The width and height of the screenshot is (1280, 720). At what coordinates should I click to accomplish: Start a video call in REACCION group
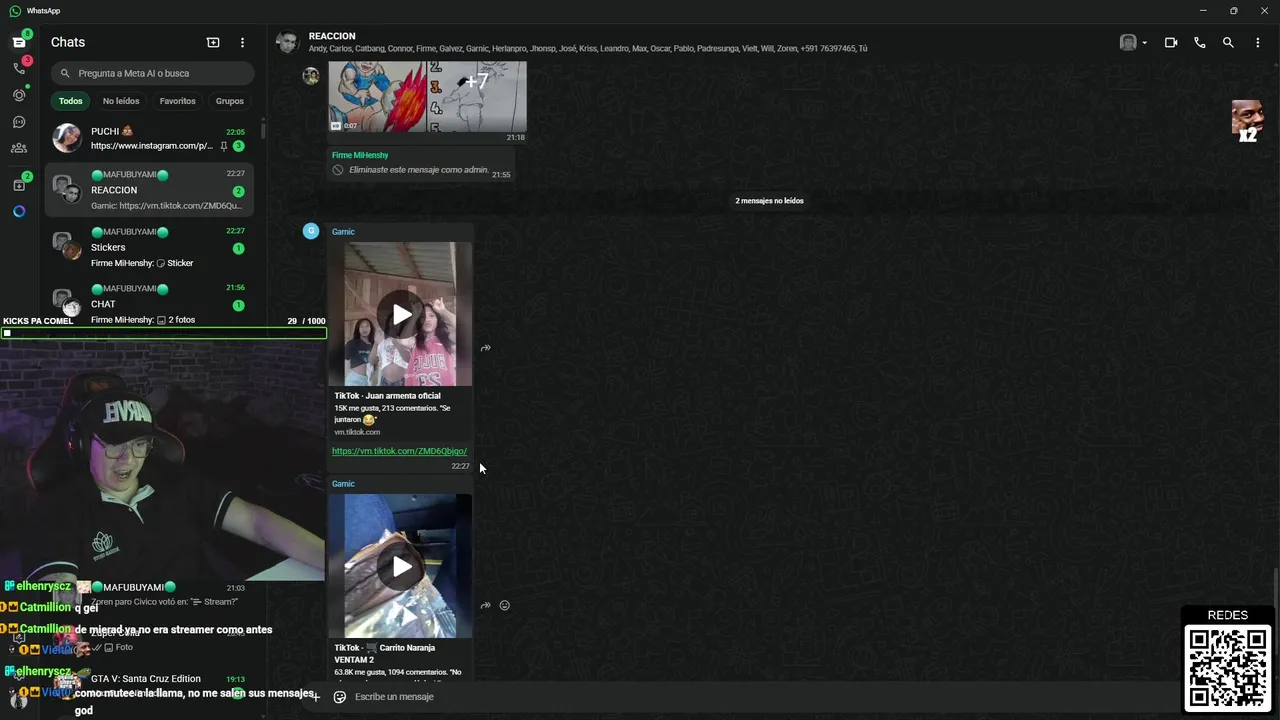1171,42
